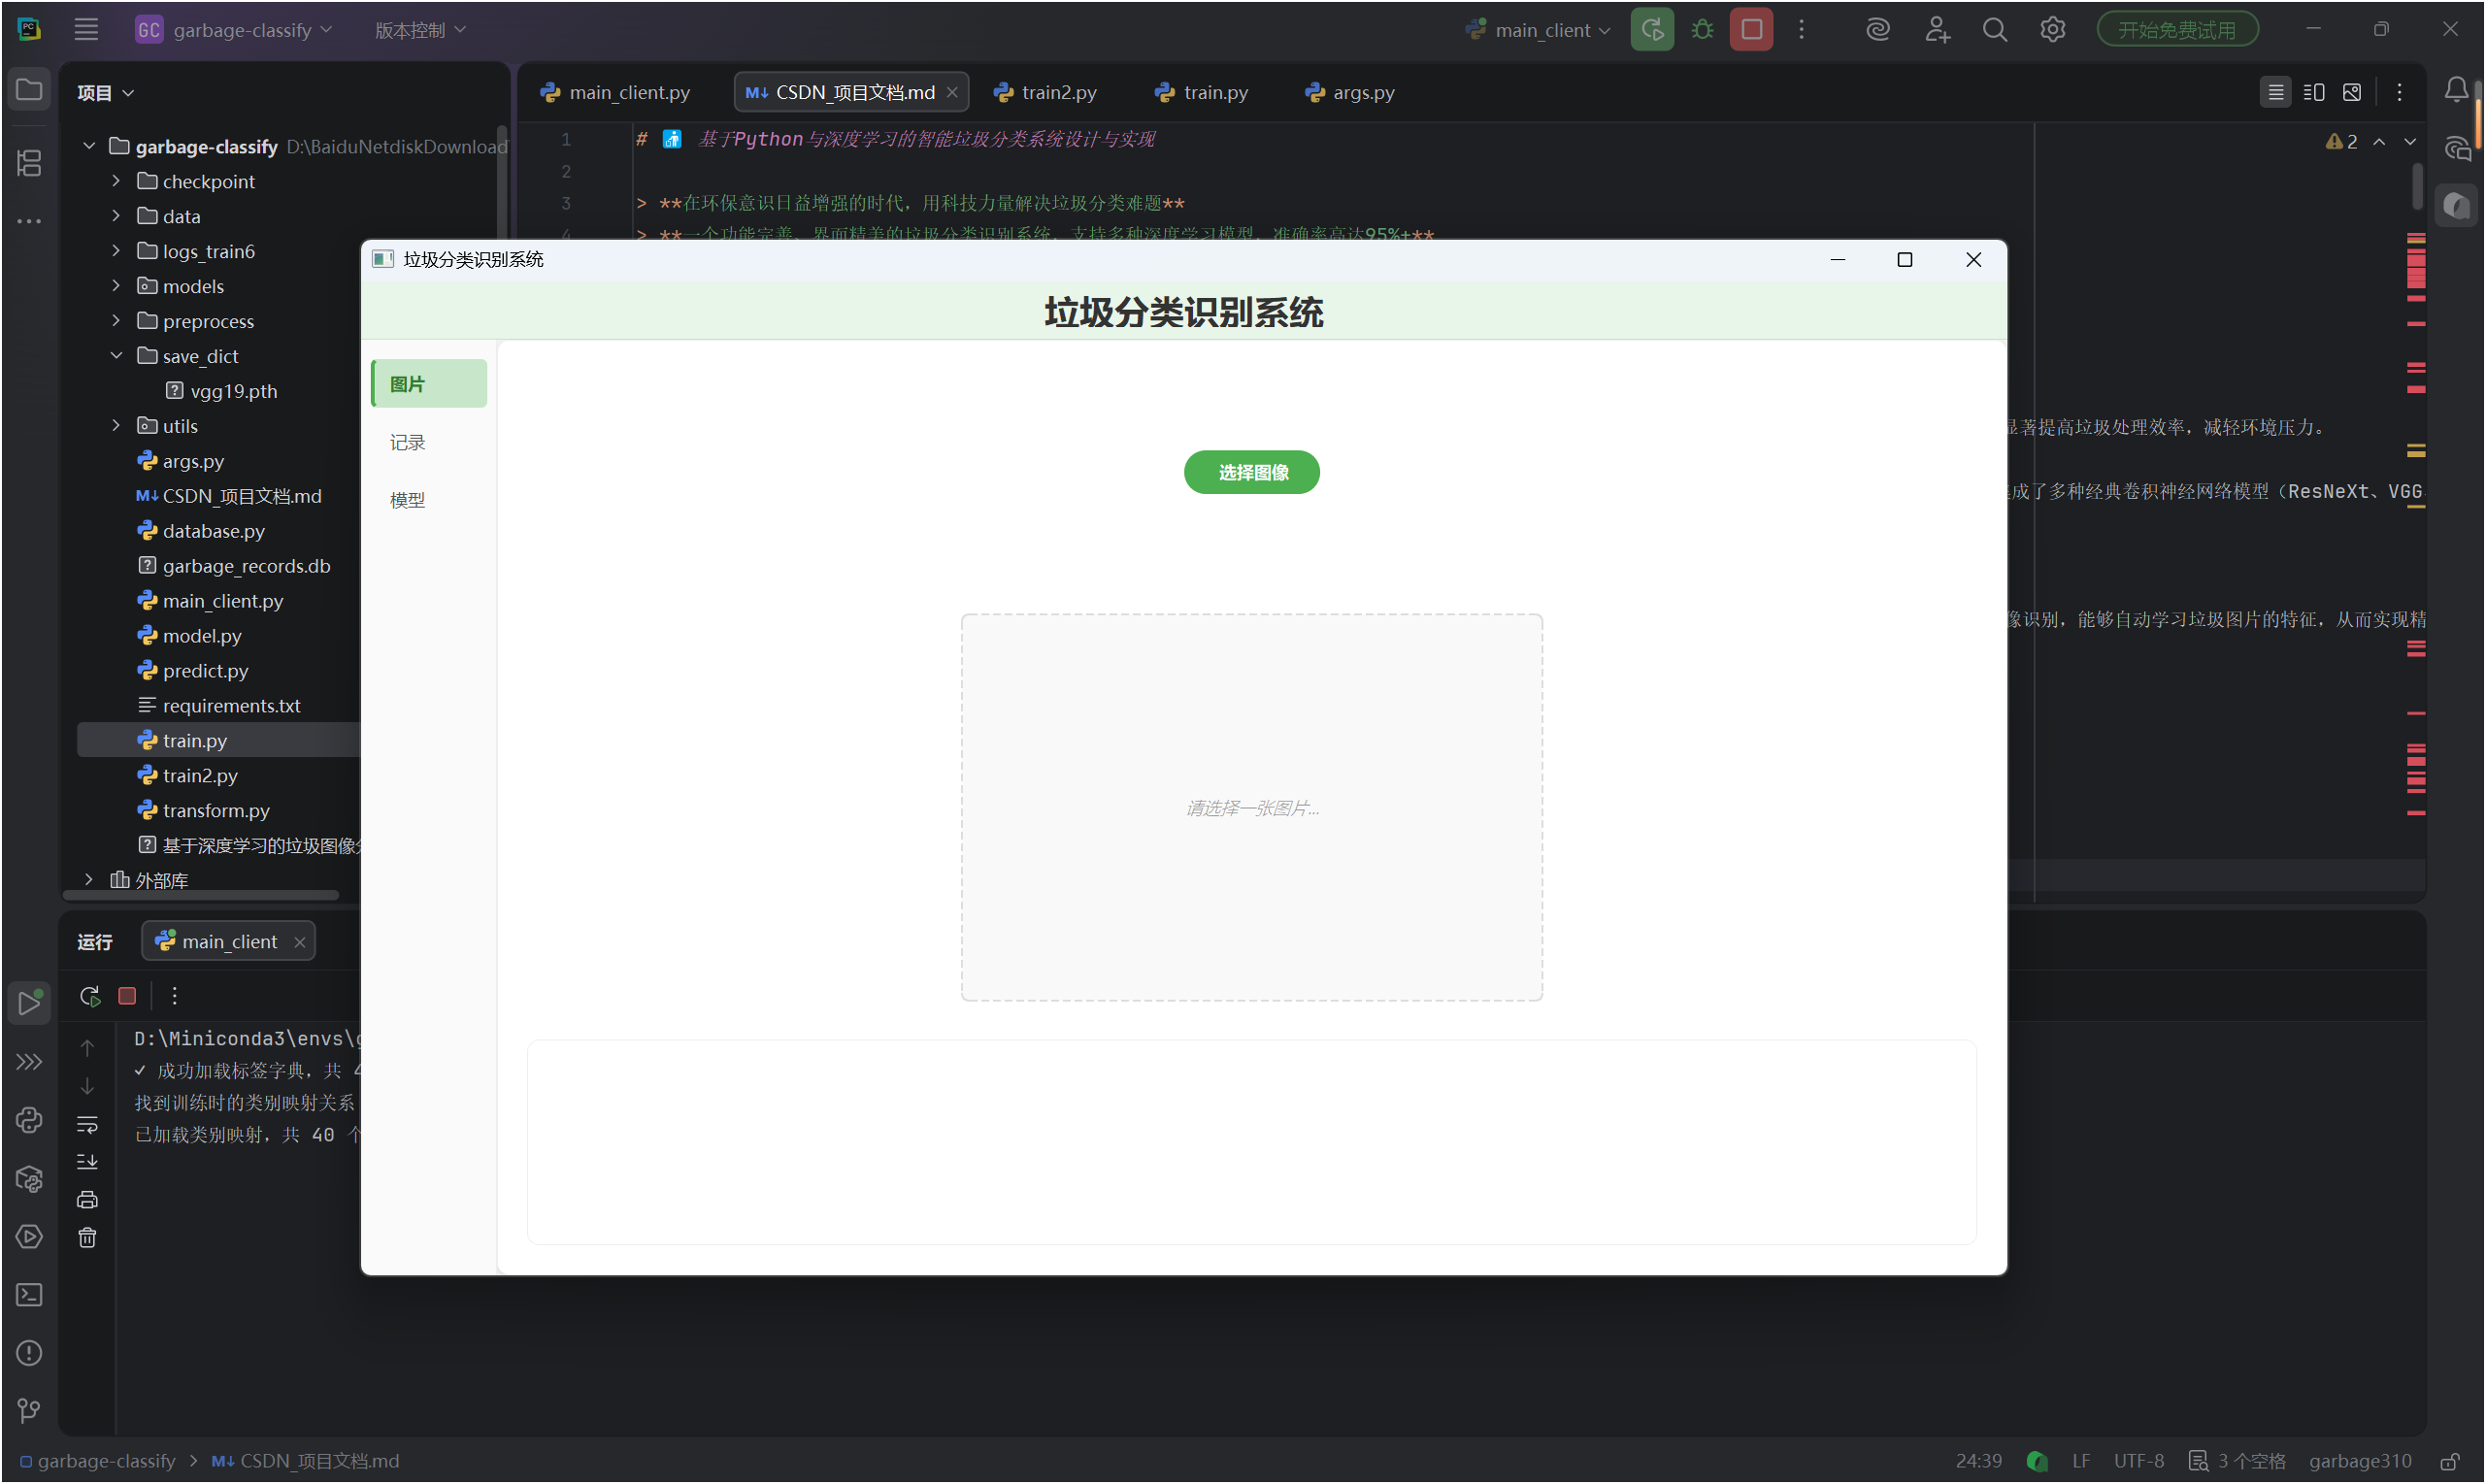
Task: Toggle soft-wrap in the run console
Action: click(87, 1124)
